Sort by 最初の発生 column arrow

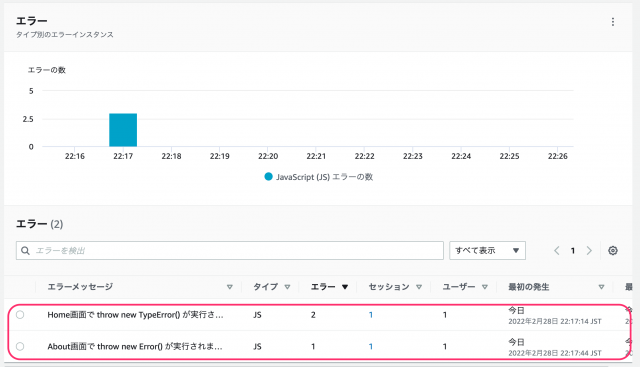(601, 287)
